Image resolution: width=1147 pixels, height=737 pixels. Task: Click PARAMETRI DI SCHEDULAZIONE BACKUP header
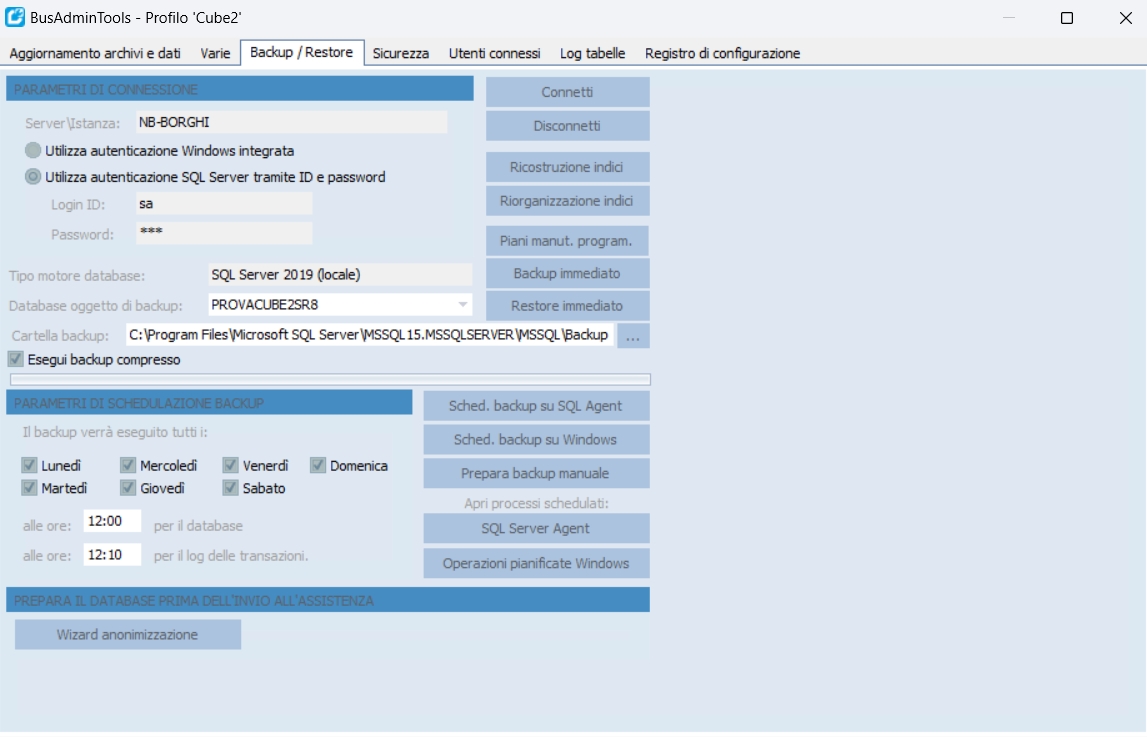click(x=209, y=403)
